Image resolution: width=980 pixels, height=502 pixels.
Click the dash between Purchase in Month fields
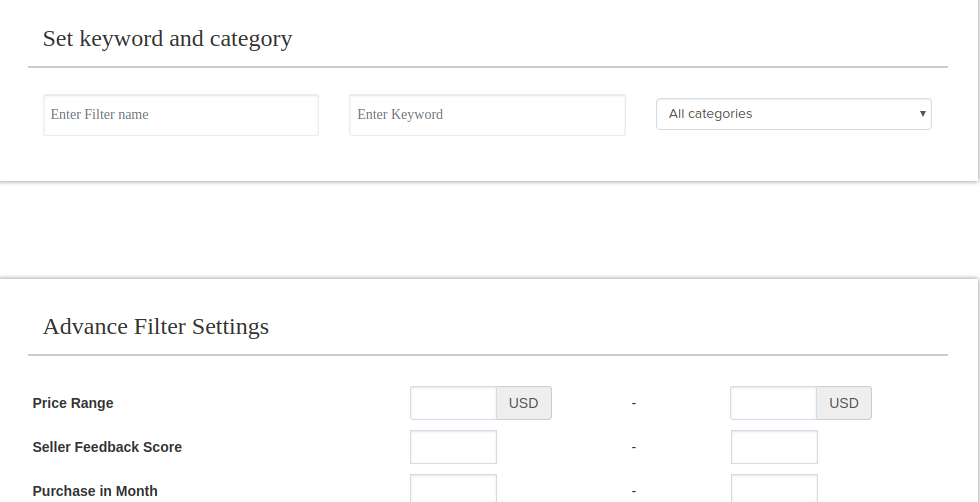pos(634,491)
